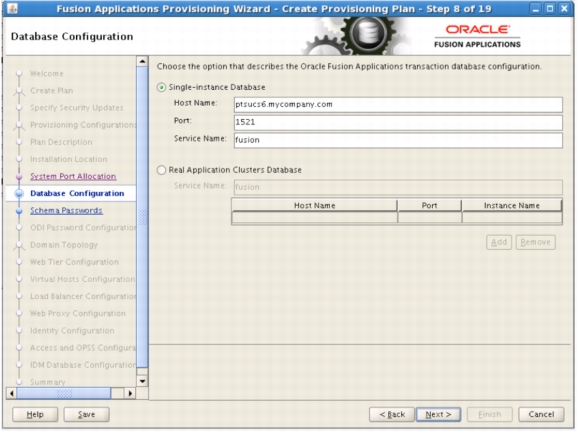
Task: Go back with the Back button
Action: [x=392, y=415]
